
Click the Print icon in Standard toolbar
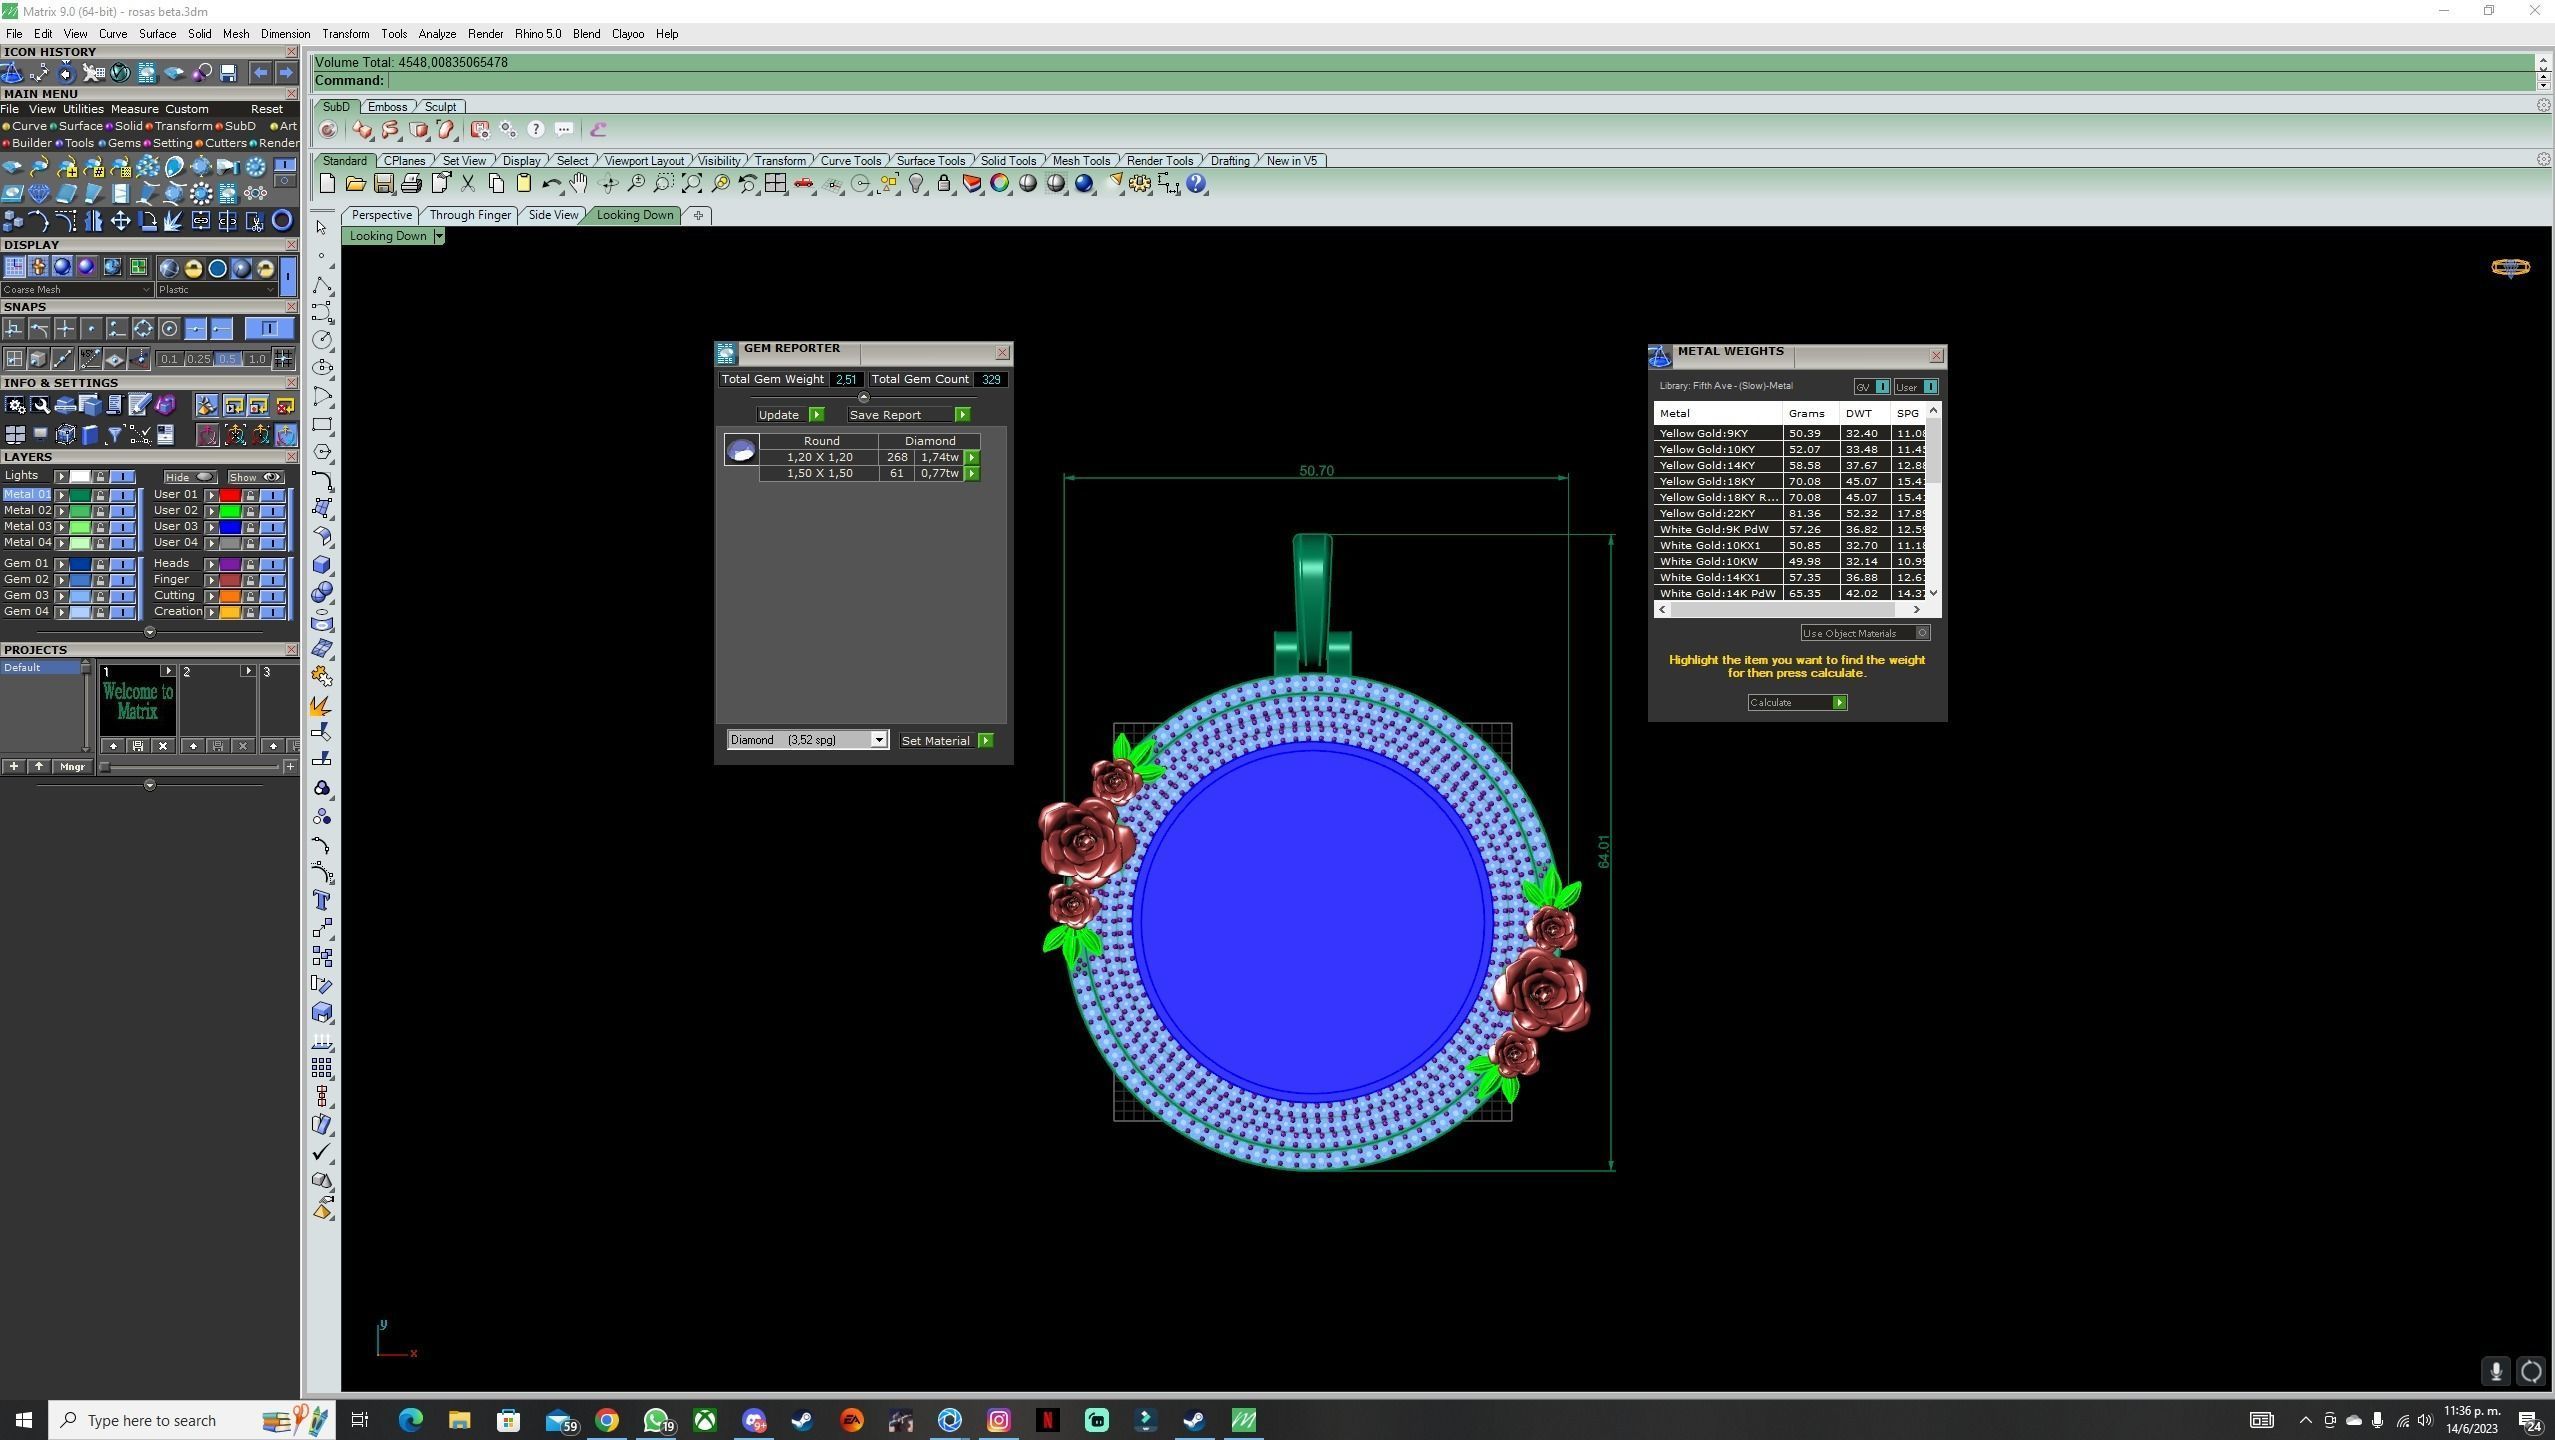pyautogui.click(x=411, y=184)
